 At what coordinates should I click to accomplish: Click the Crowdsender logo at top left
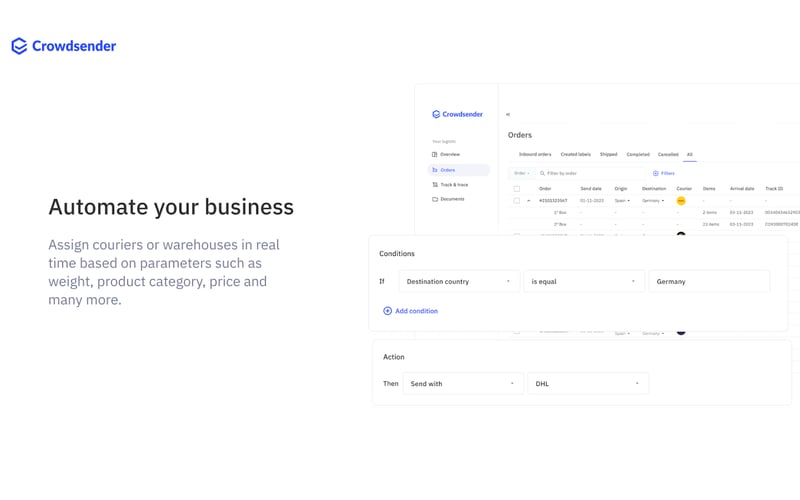click(x=64, y=46)
